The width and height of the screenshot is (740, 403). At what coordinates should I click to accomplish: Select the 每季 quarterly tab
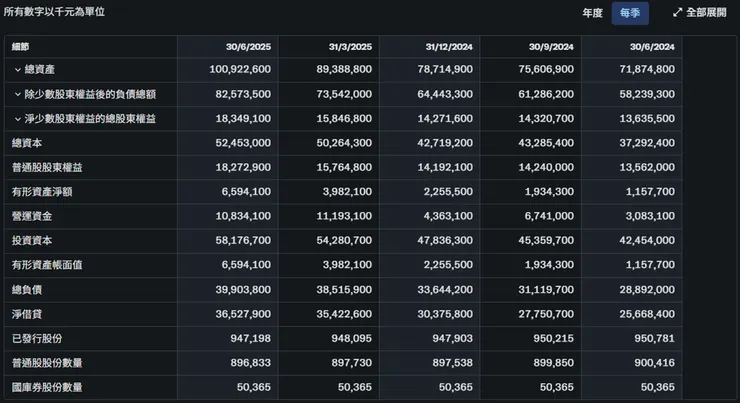(630, 13)
